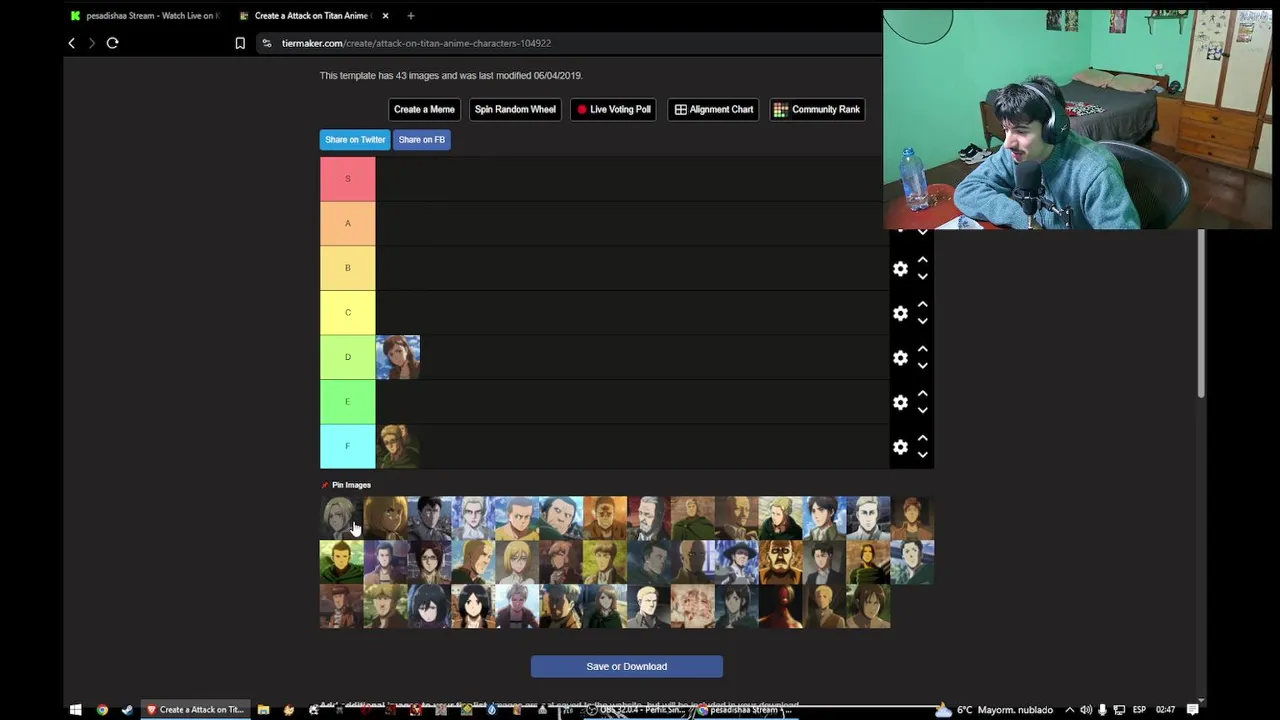Close the Attack on Titan tab
This screenshot has height=720, width=1280.
[x=385, y=16]
